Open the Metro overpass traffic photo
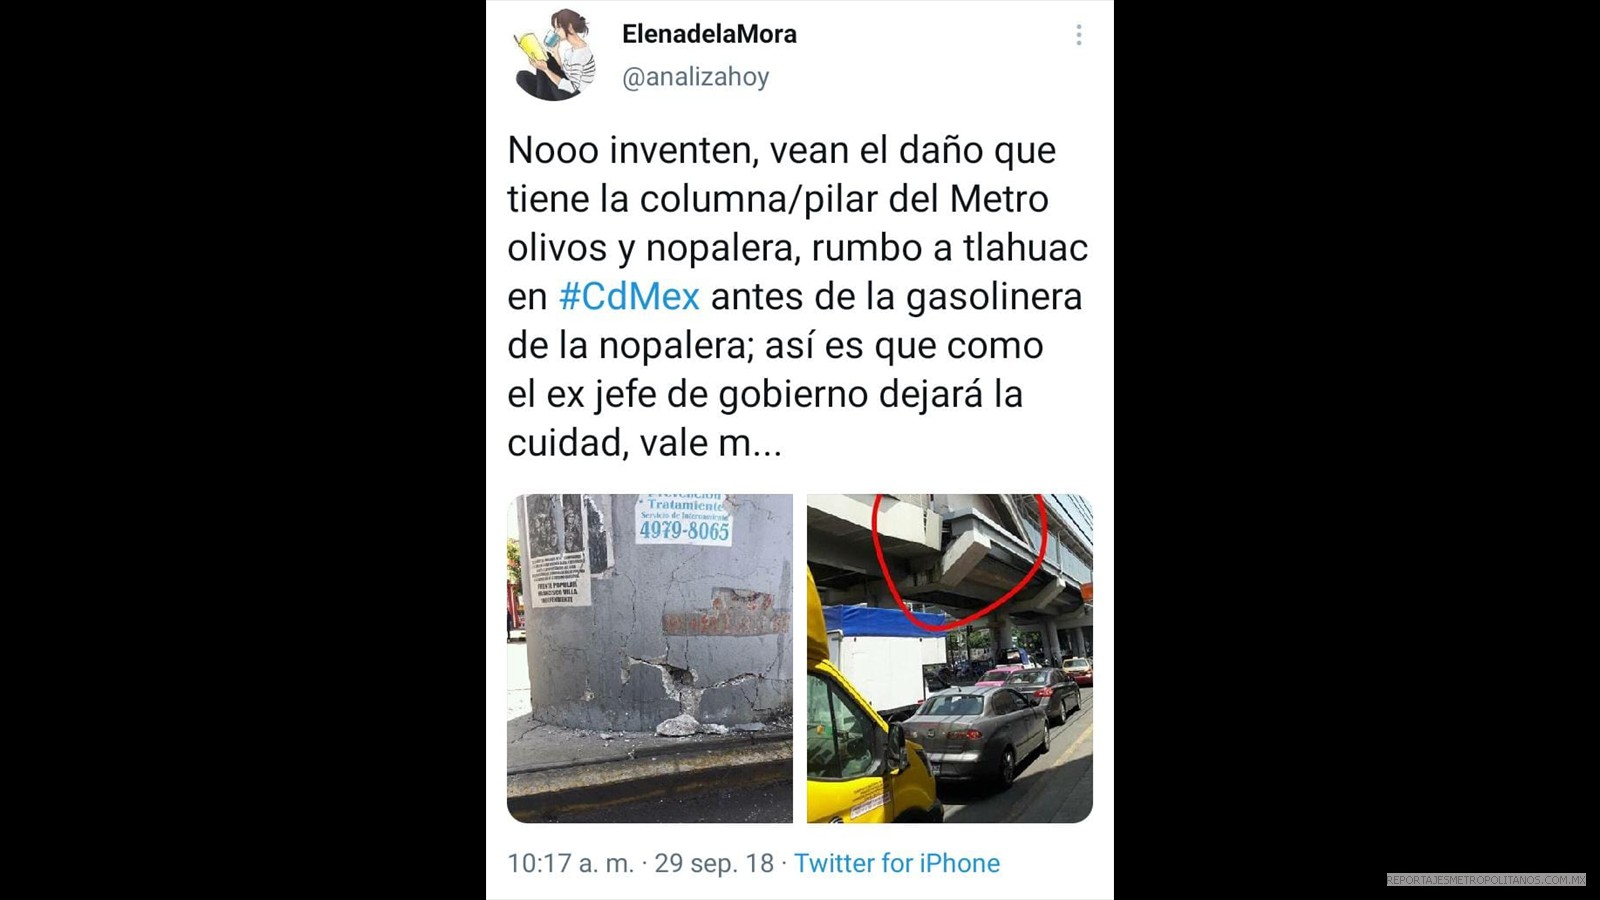Viewport: 1600px width, 900px height. point(950,658)
